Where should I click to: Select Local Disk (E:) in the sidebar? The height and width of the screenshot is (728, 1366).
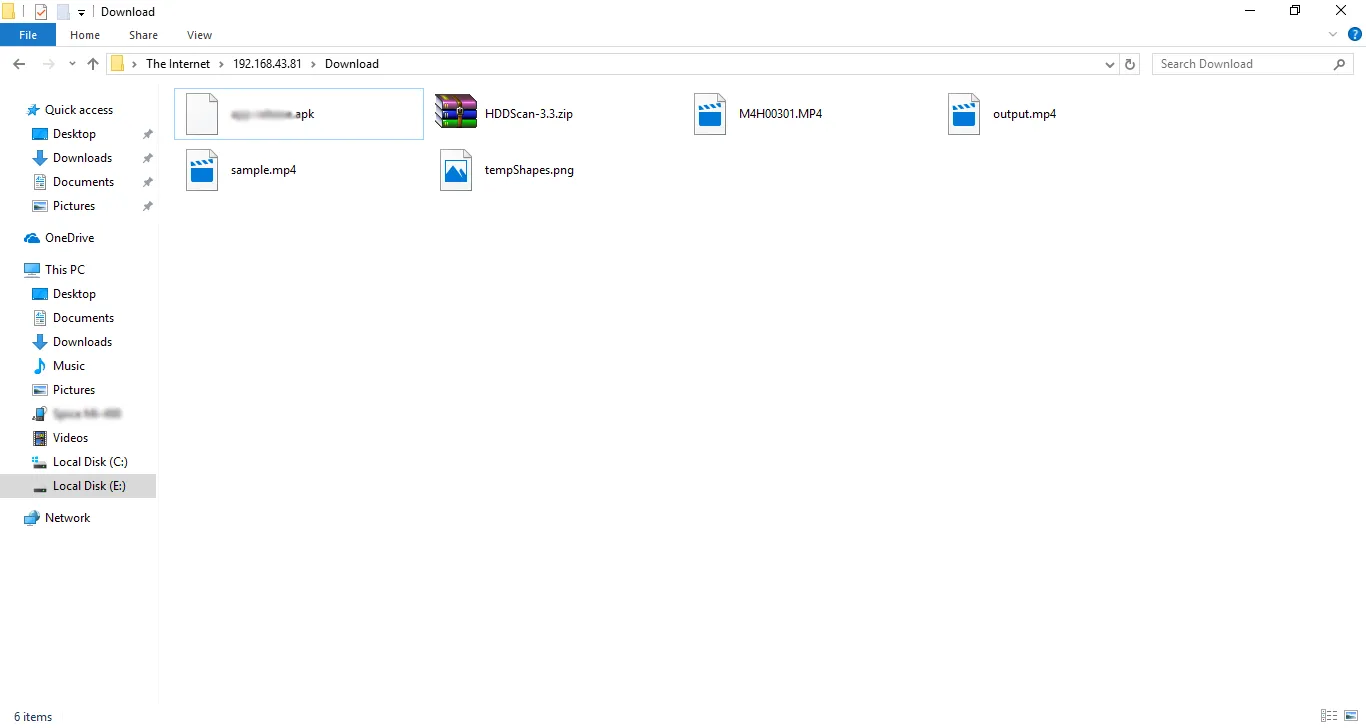80,486
